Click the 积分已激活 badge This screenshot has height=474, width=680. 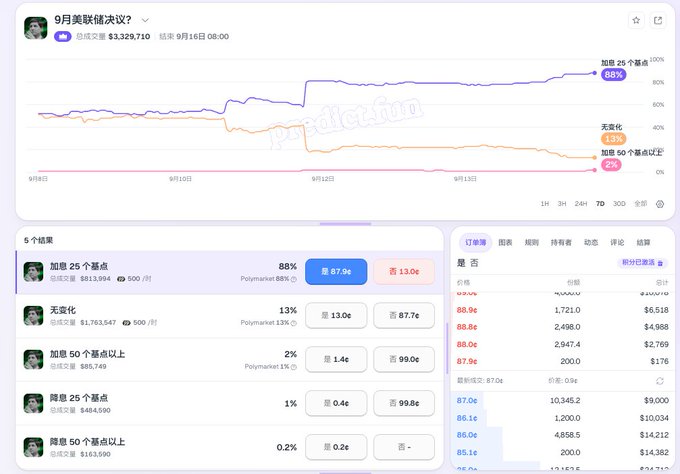pyautogui.click(x=642, y=263)
